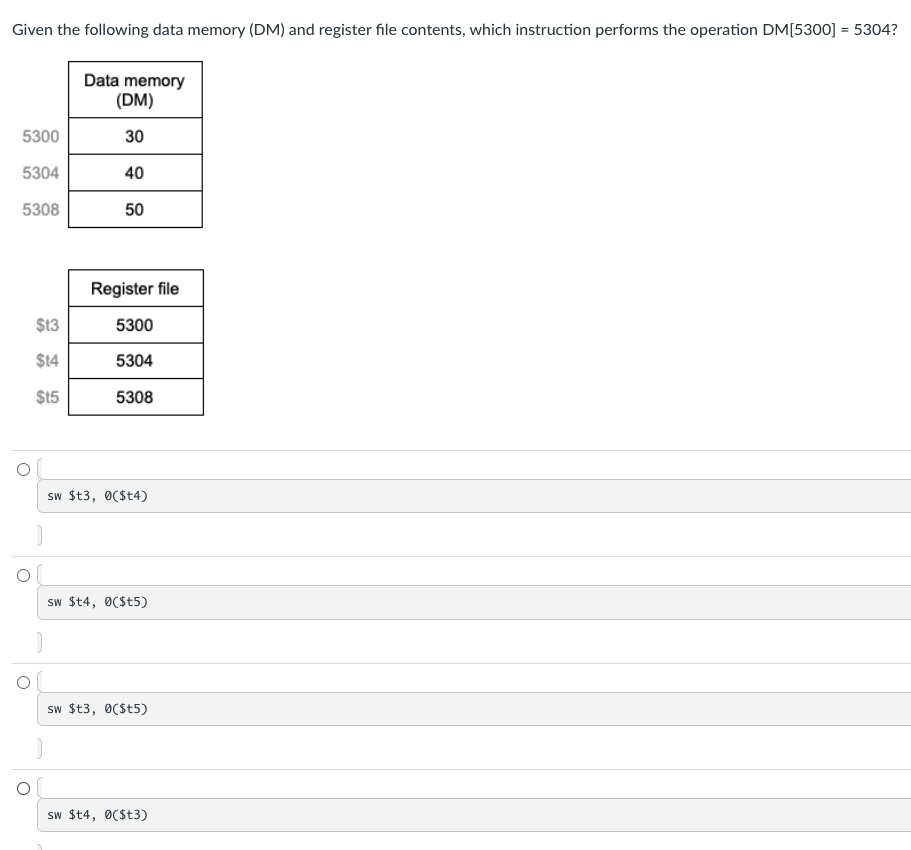Viewport: 911px width, 850px height.
Task: Click the Register file table header
Action: click(135, 288)
